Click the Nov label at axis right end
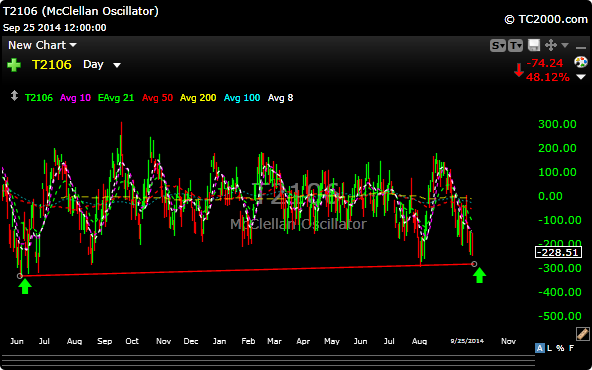 pos(508,341)
